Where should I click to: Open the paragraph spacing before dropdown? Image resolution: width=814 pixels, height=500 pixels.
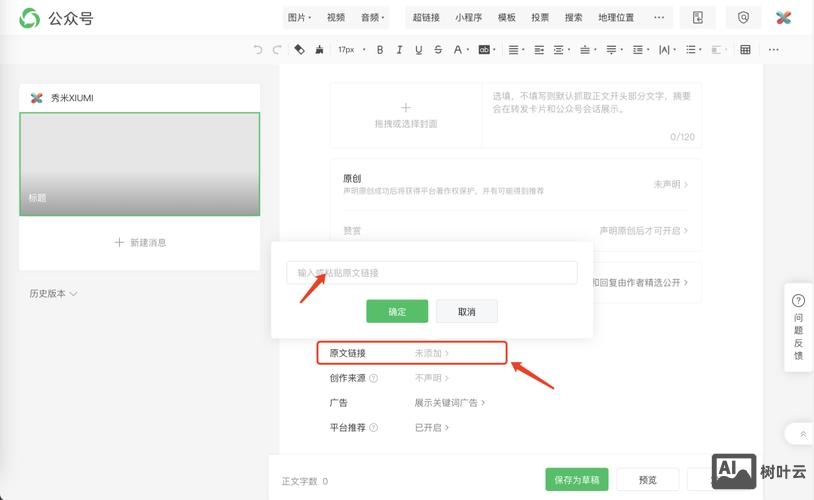[x=588, y=50]
